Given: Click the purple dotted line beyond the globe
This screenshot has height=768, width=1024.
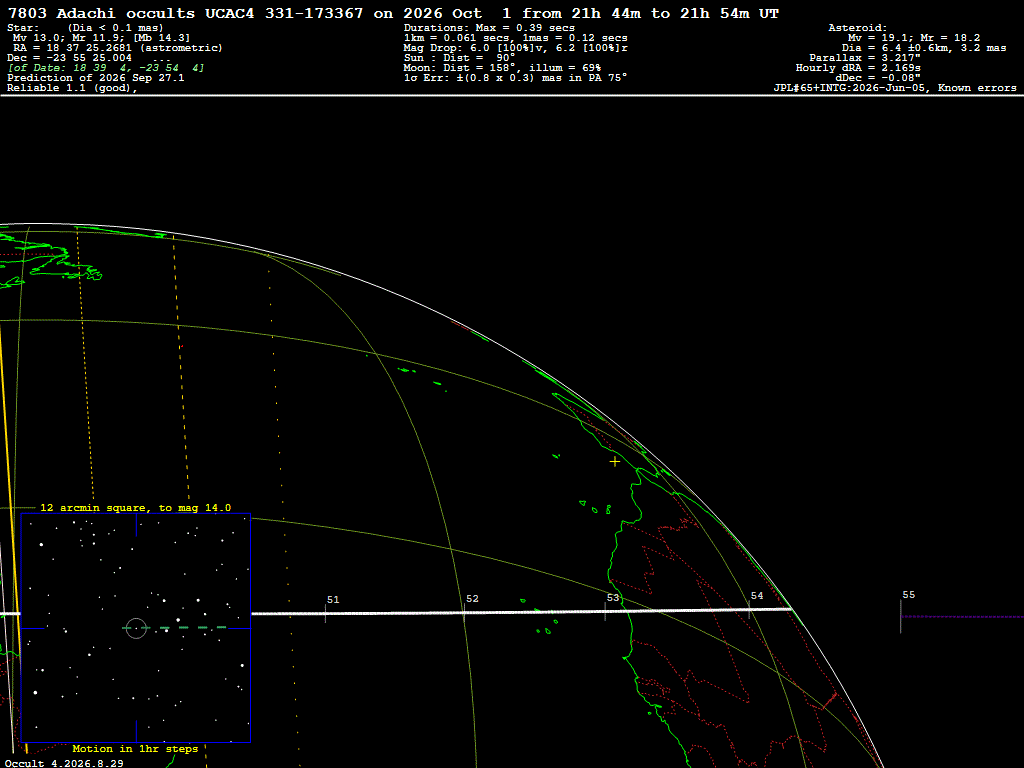Looking at the screenshot, I should [963, 616].
